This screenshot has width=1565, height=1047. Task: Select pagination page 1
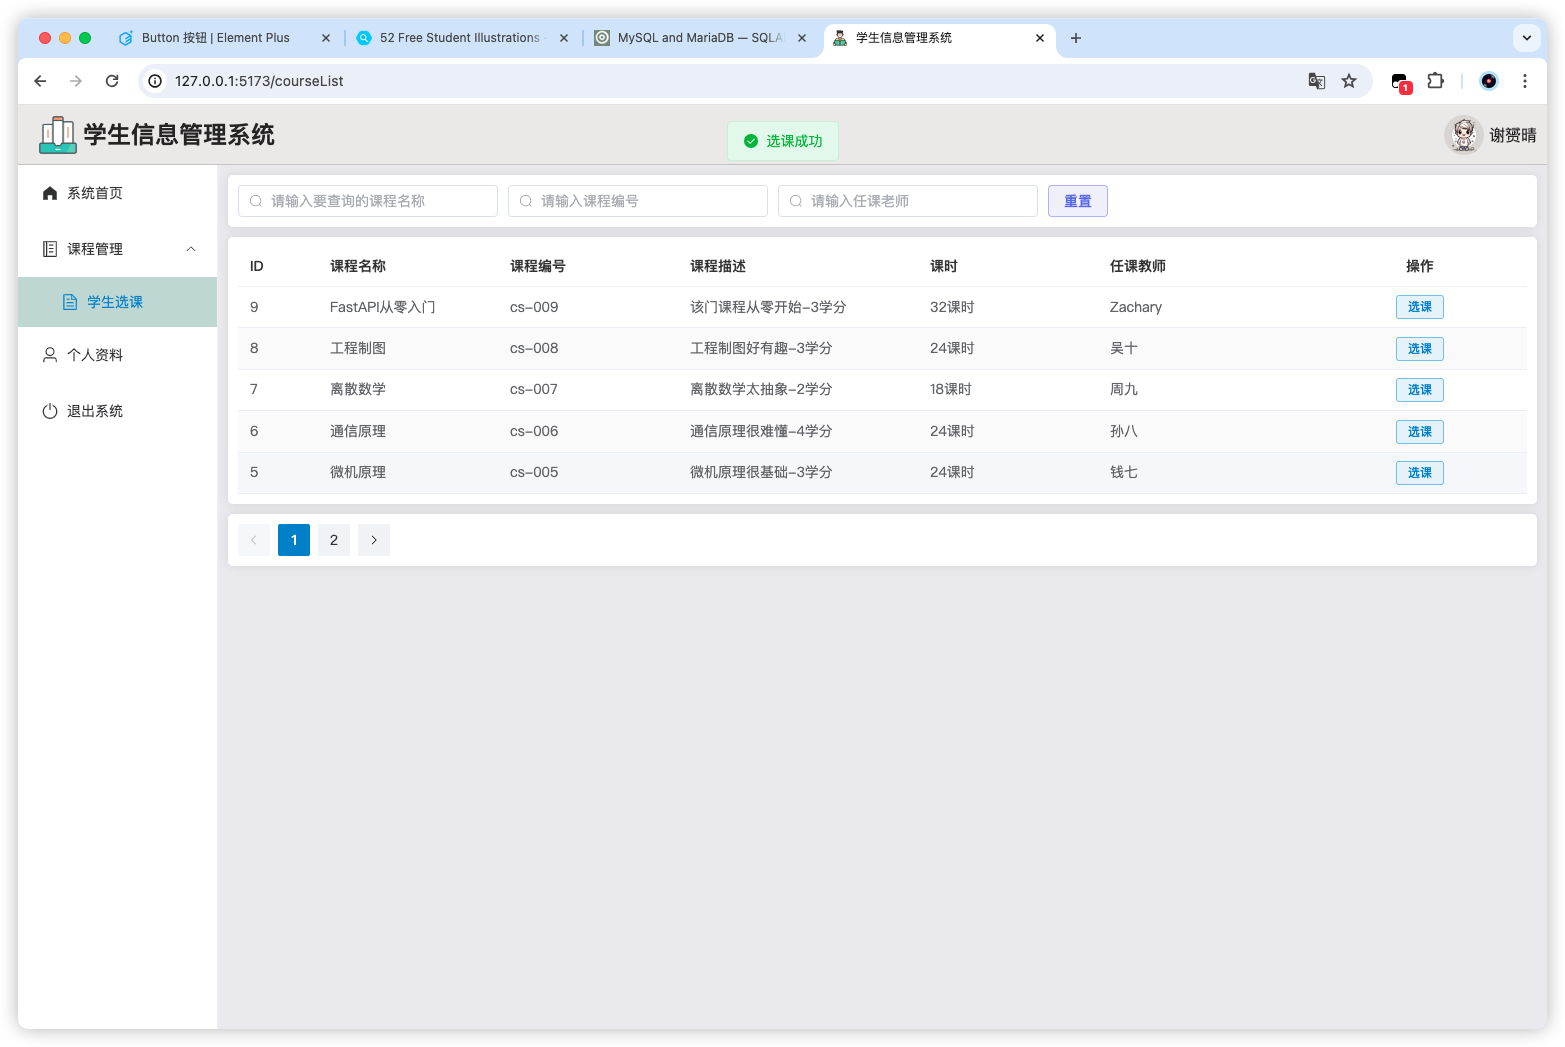pyautogui.click(x=294, y=540)
